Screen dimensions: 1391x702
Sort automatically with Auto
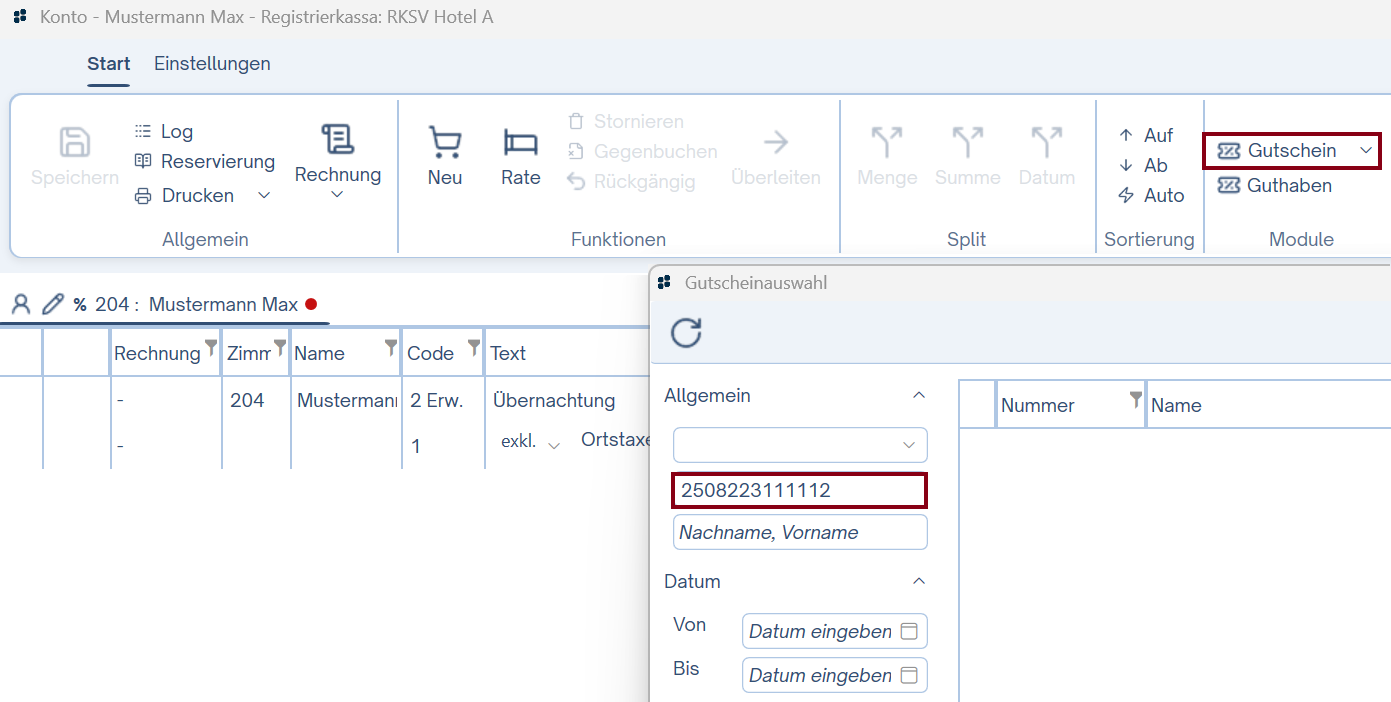pos(1151,196)
